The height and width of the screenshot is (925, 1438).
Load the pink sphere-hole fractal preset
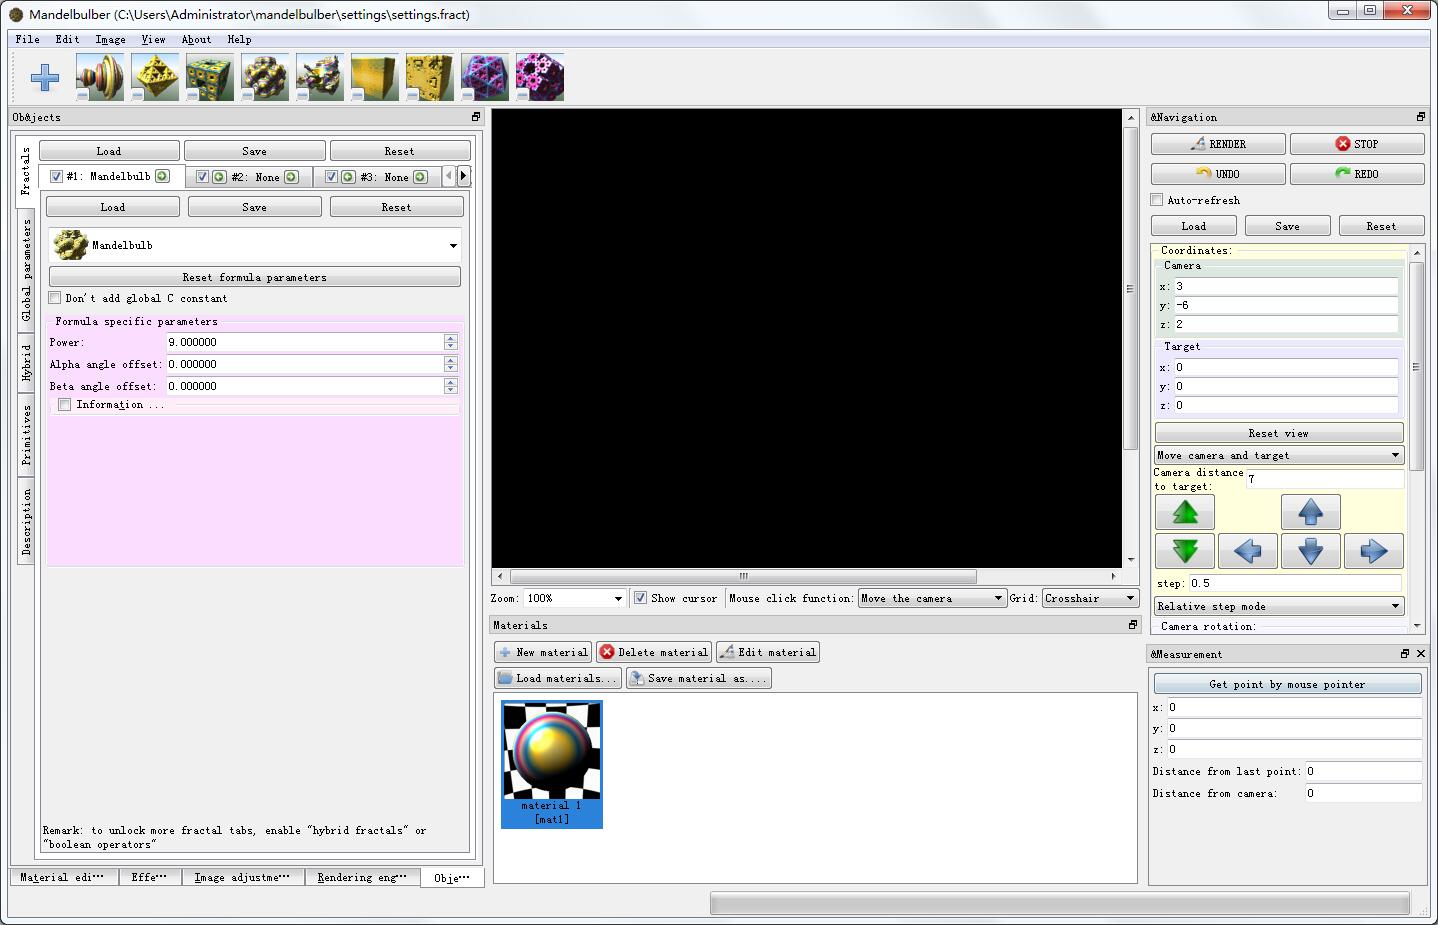[x=539, y=77]
